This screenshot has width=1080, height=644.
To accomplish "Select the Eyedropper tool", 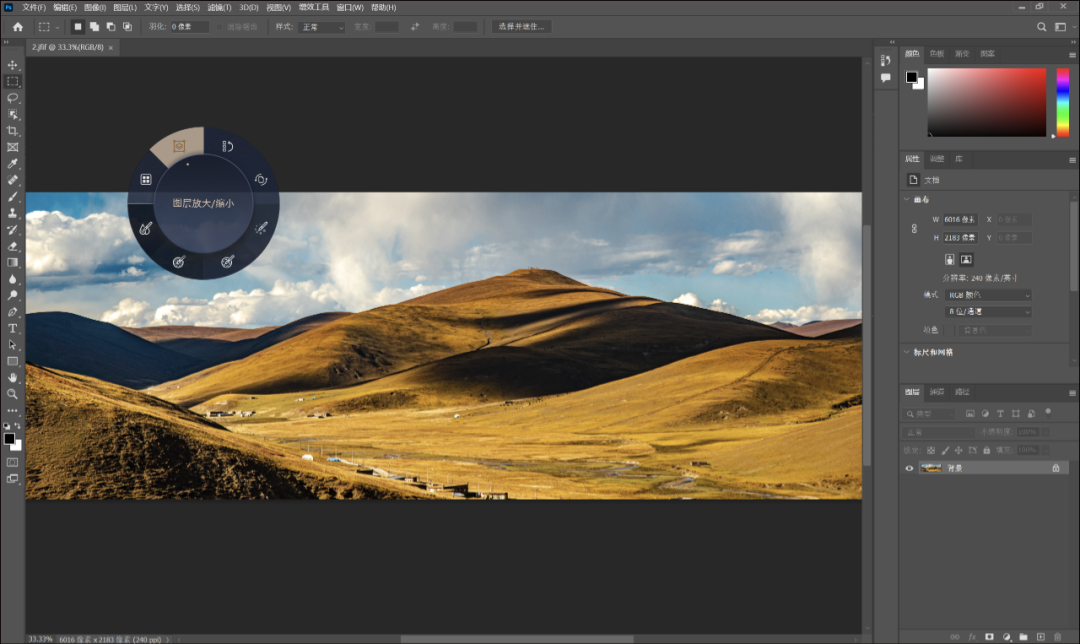I will [x=13, y=164].
